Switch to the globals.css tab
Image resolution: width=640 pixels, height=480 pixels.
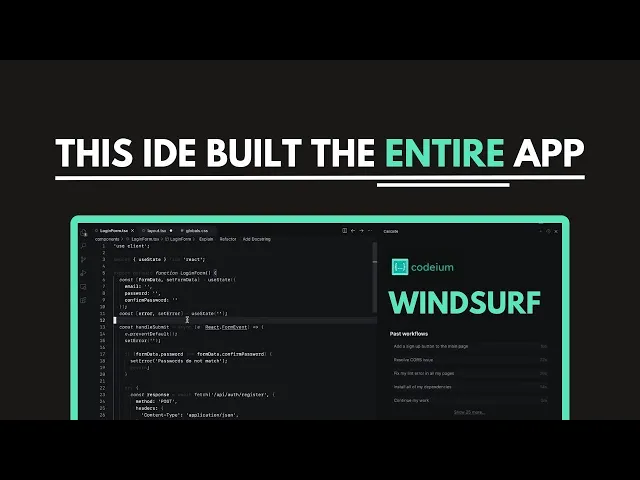tap(196, 231)
